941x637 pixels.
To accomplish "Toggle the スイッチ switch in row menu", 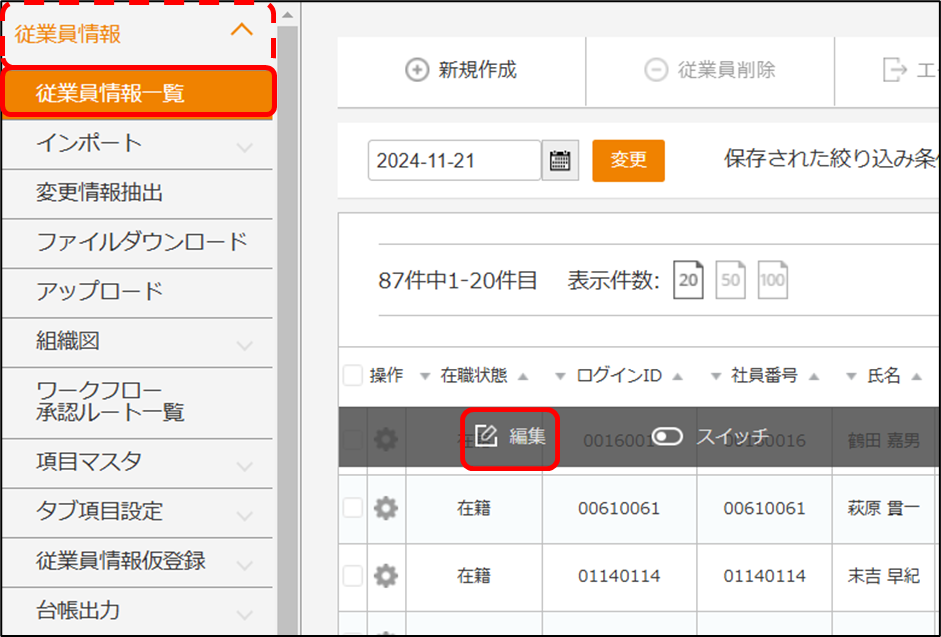I will tap(667, 437).
